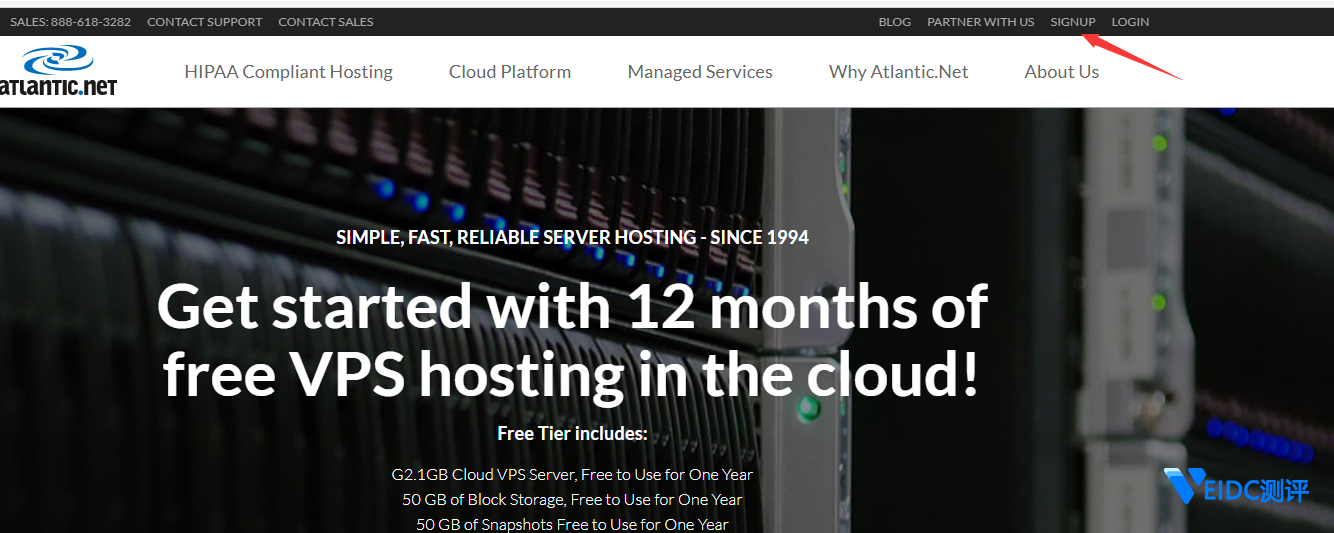Click the sales phone number 888-618-3282
The image size is (1334, 533).
point(89,22)
